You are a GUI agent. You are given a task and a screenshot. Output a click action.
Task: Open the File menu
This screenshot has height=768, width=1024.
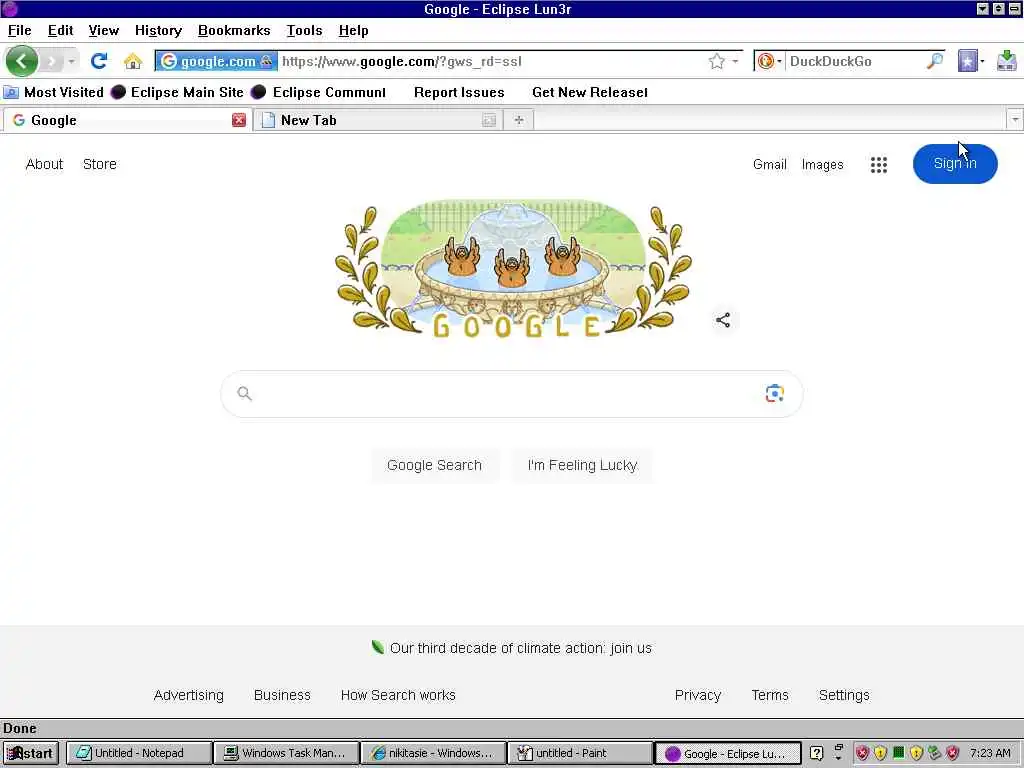tap(20, 31)
